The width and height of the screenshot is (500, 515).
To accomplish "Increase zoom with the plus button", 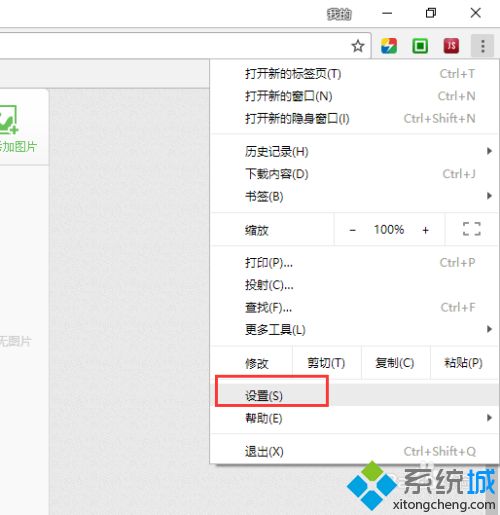I will [x=425, y=230].
